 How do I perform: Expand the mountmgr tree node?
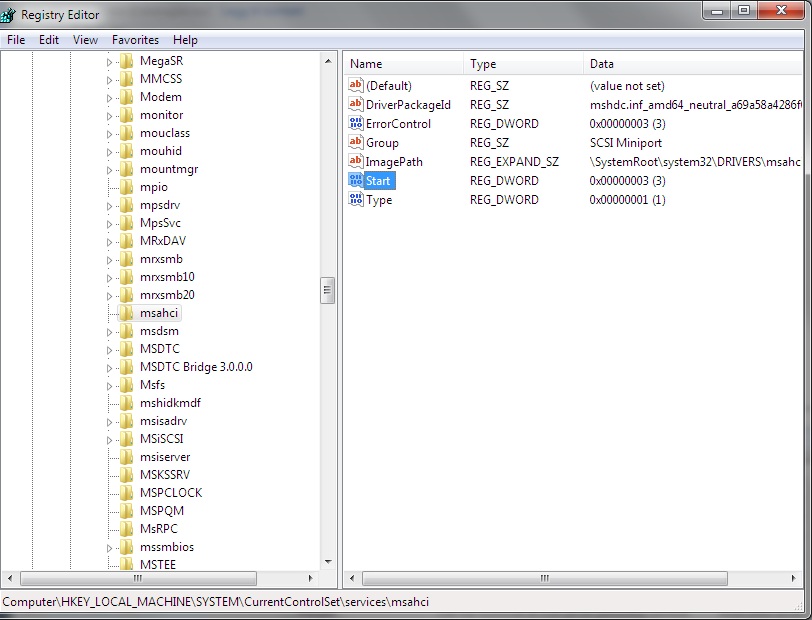coord(109,170)
